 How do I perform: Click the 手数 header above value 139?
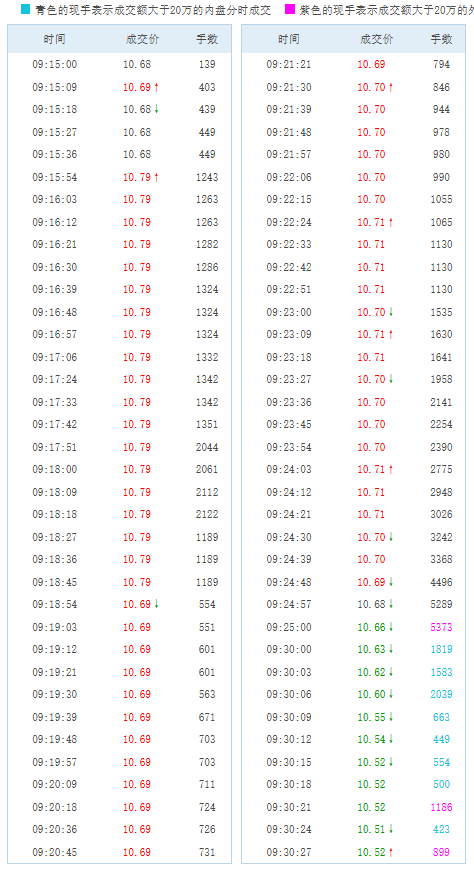pyautogui.click(x=207, y=39)
